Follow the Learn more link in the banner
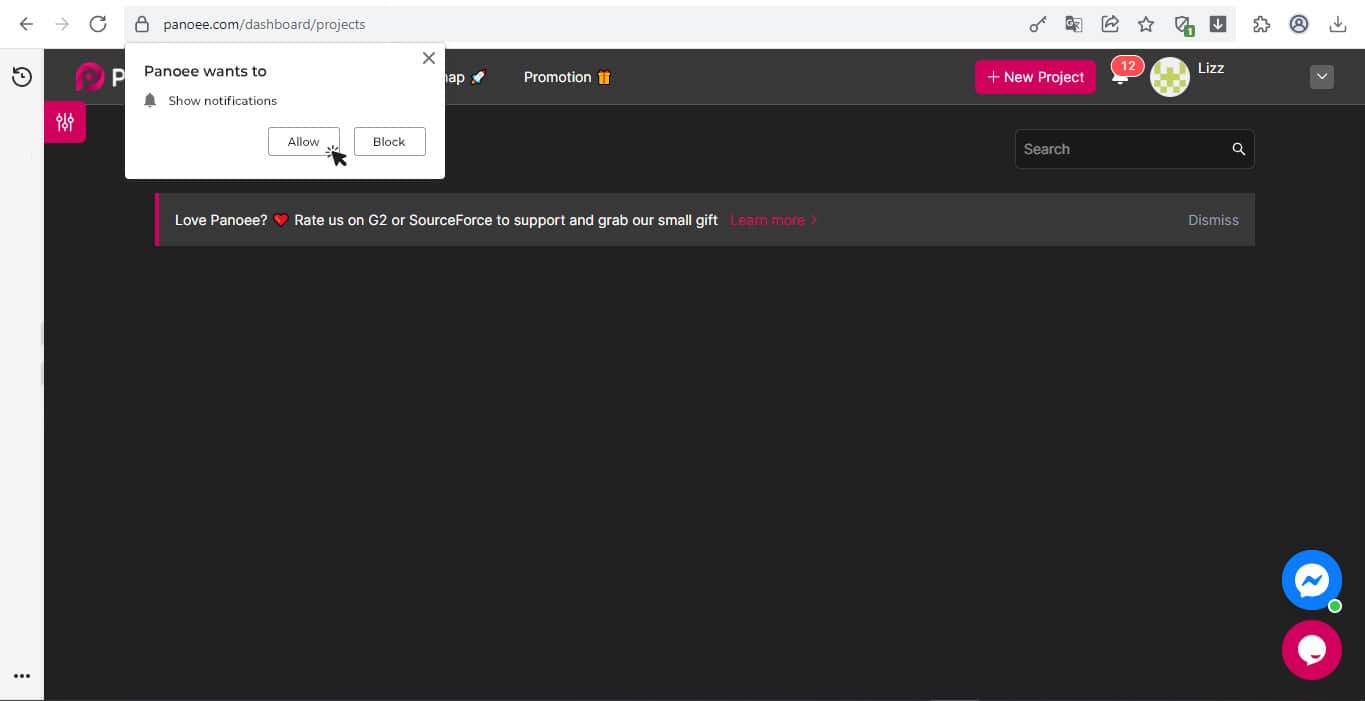The height and width of the screenshot is (701, 1365). click(x=772, y=220)
